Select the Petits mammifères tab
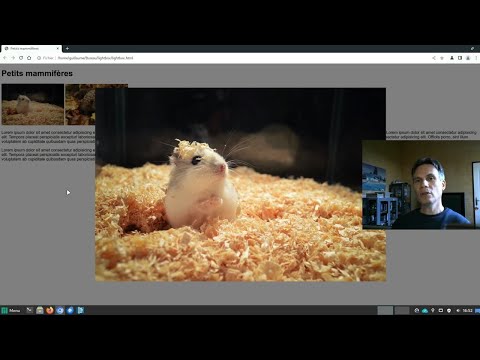The image size is (480, 360). [31, 49]
